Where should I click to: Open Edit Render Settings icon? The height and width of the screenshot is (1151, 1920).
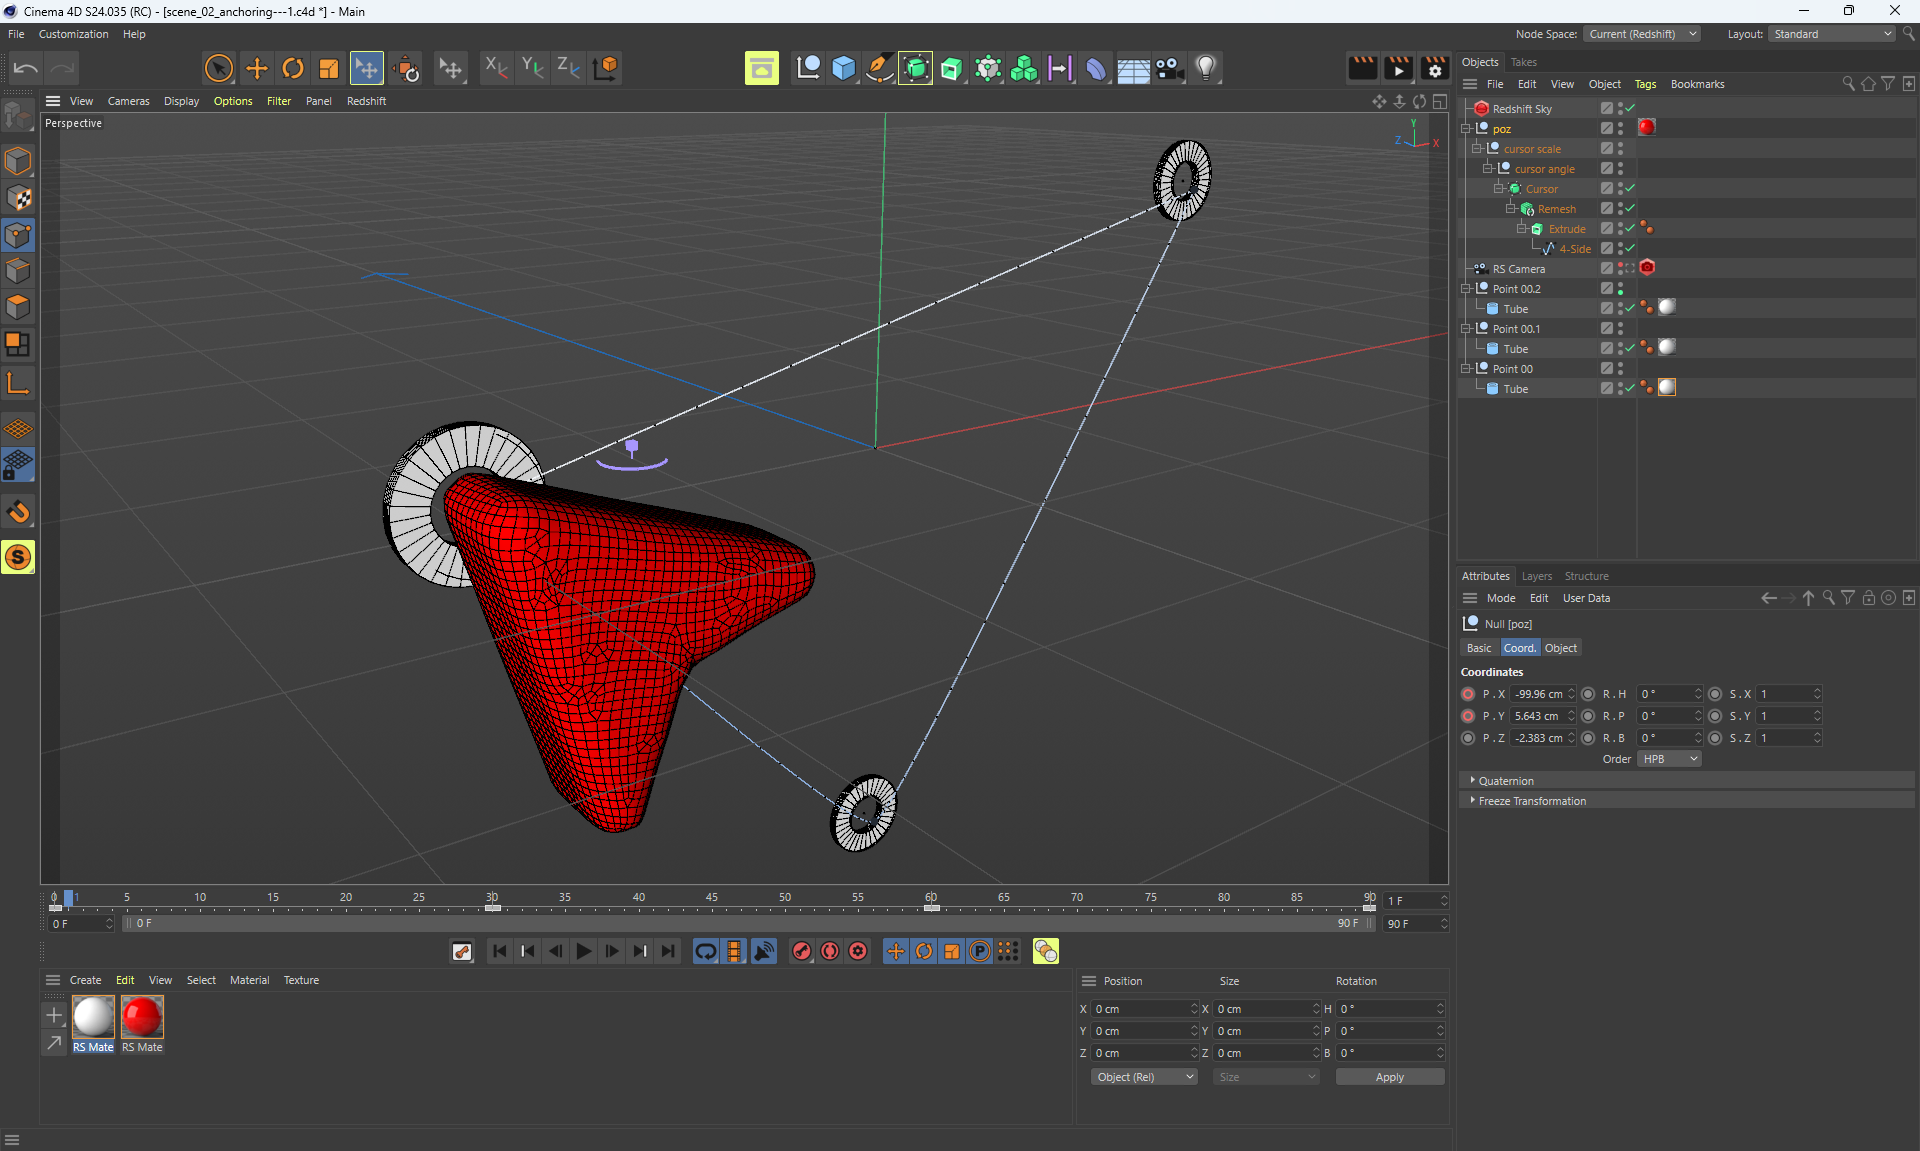pos(1434,68)
